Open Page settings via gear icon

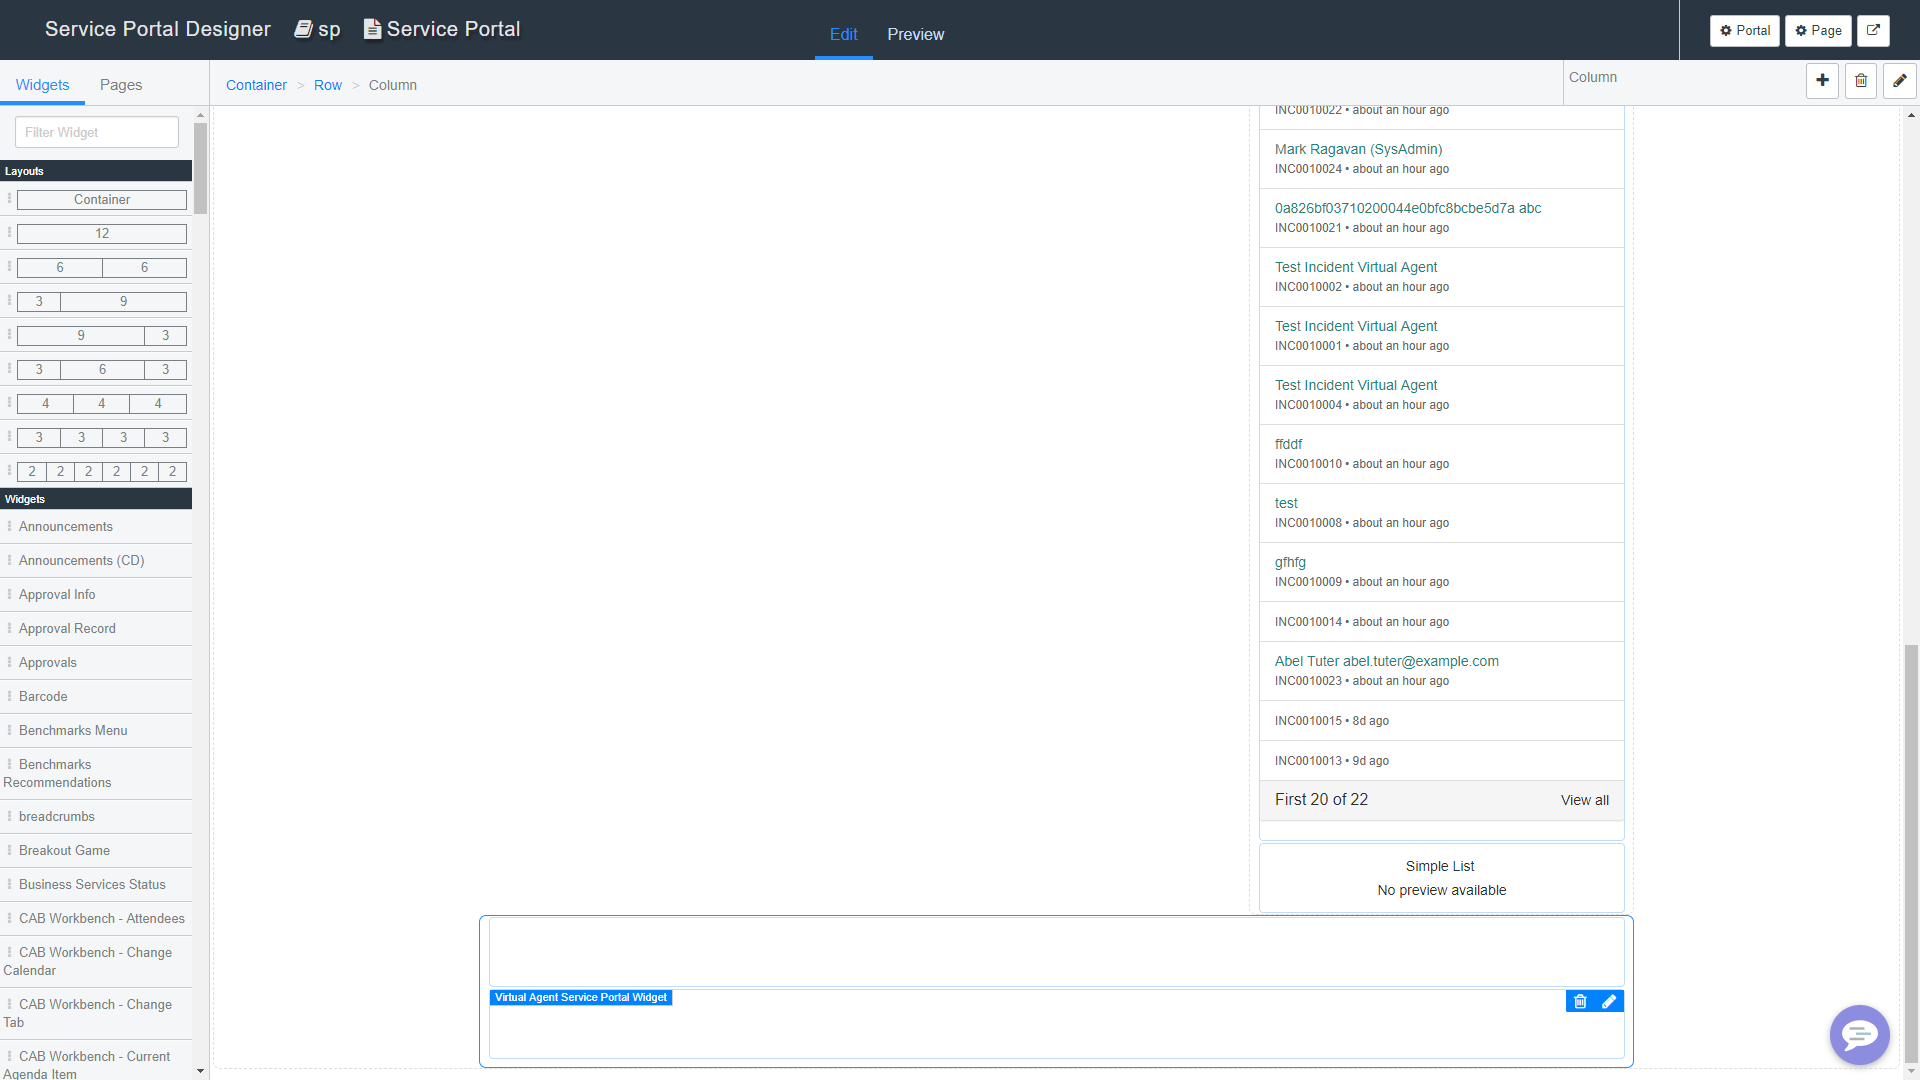click(x=1817, y=31)
